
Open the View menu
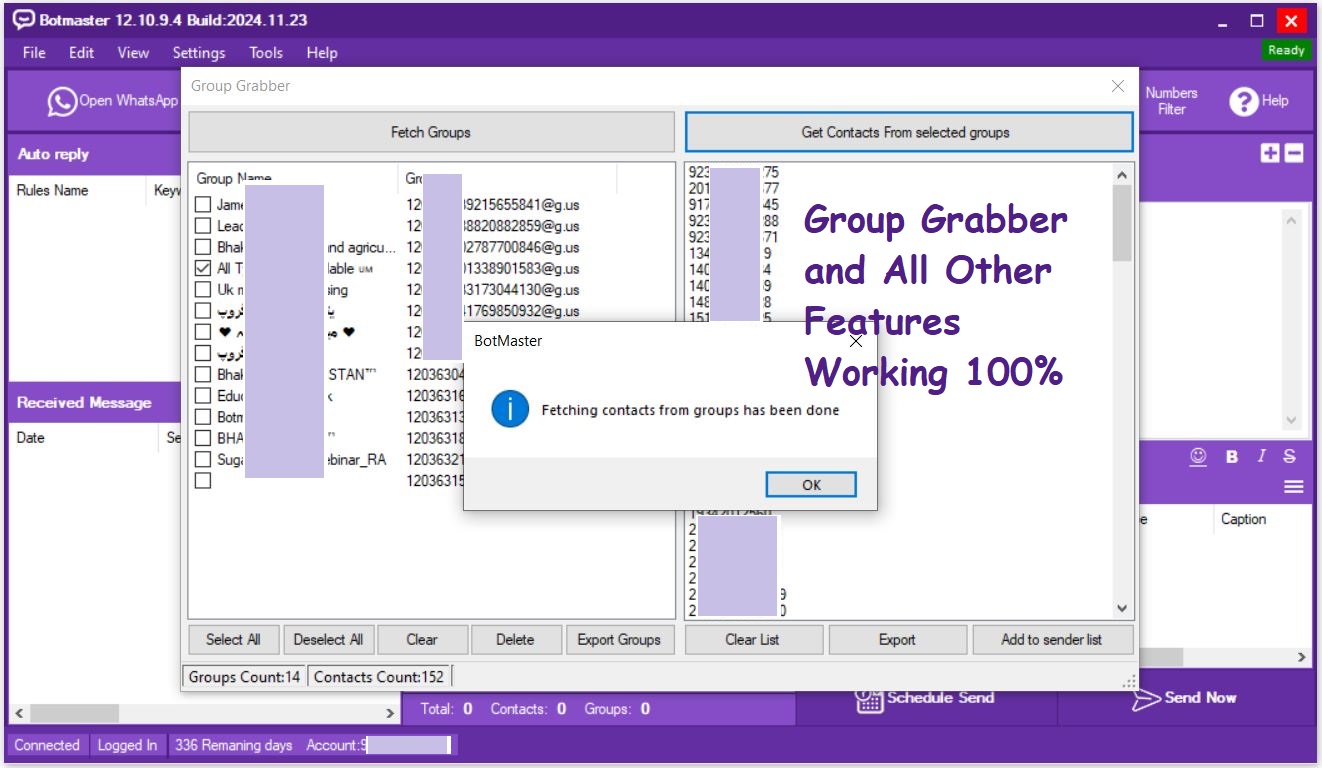(x=133, y=53)
